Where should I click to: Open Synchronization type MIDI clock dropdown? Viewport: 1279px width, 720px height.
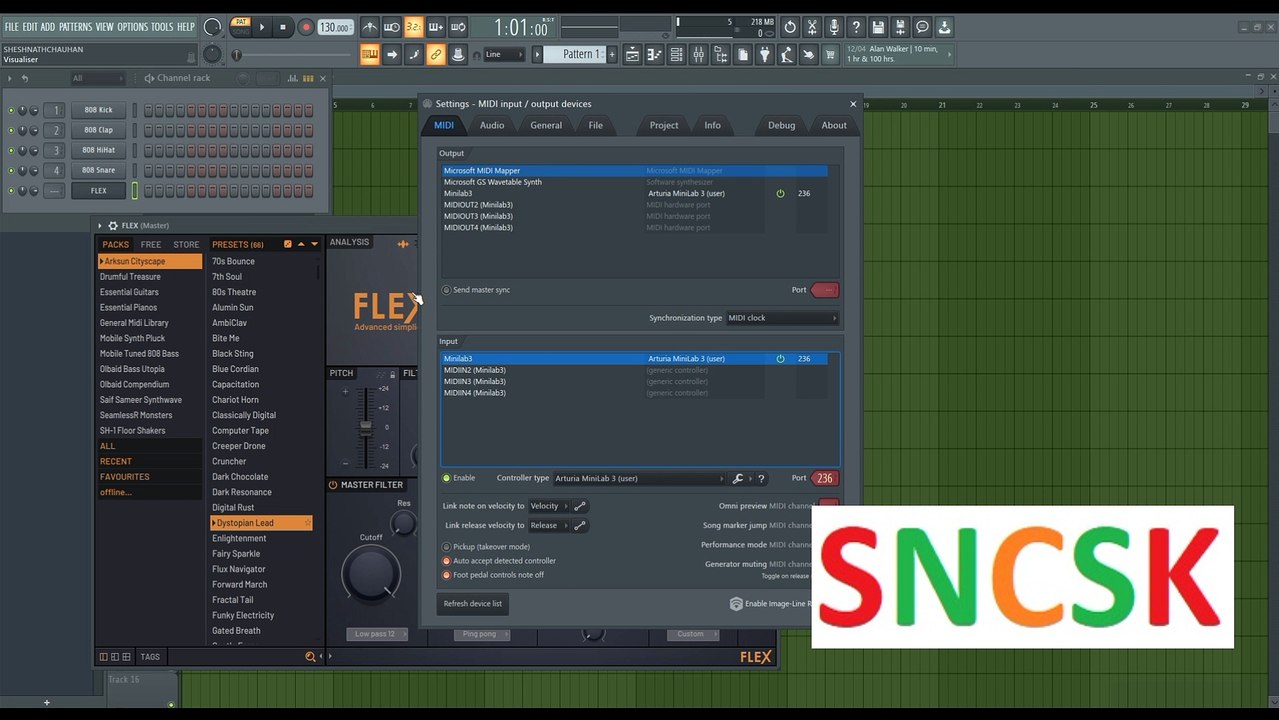783,318
